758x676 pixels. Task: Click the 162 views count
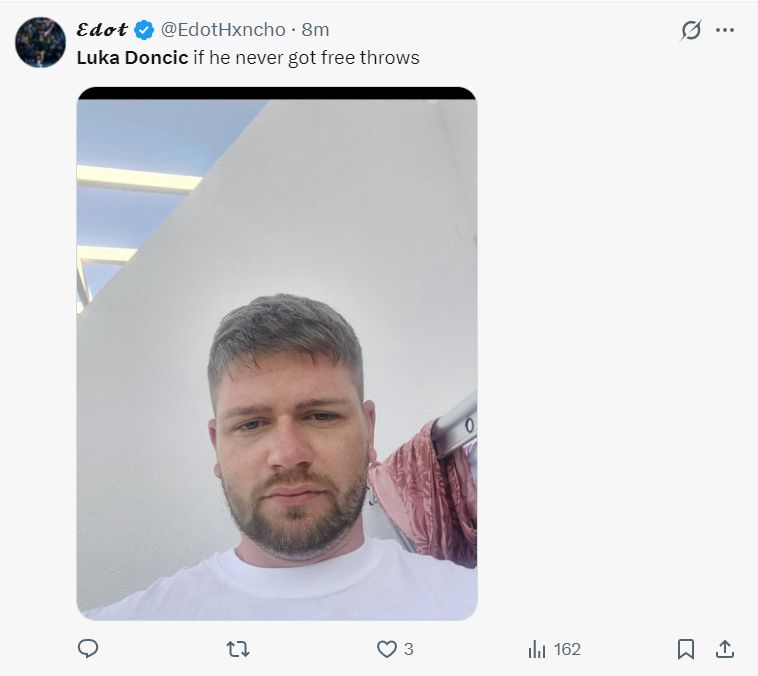567,649
